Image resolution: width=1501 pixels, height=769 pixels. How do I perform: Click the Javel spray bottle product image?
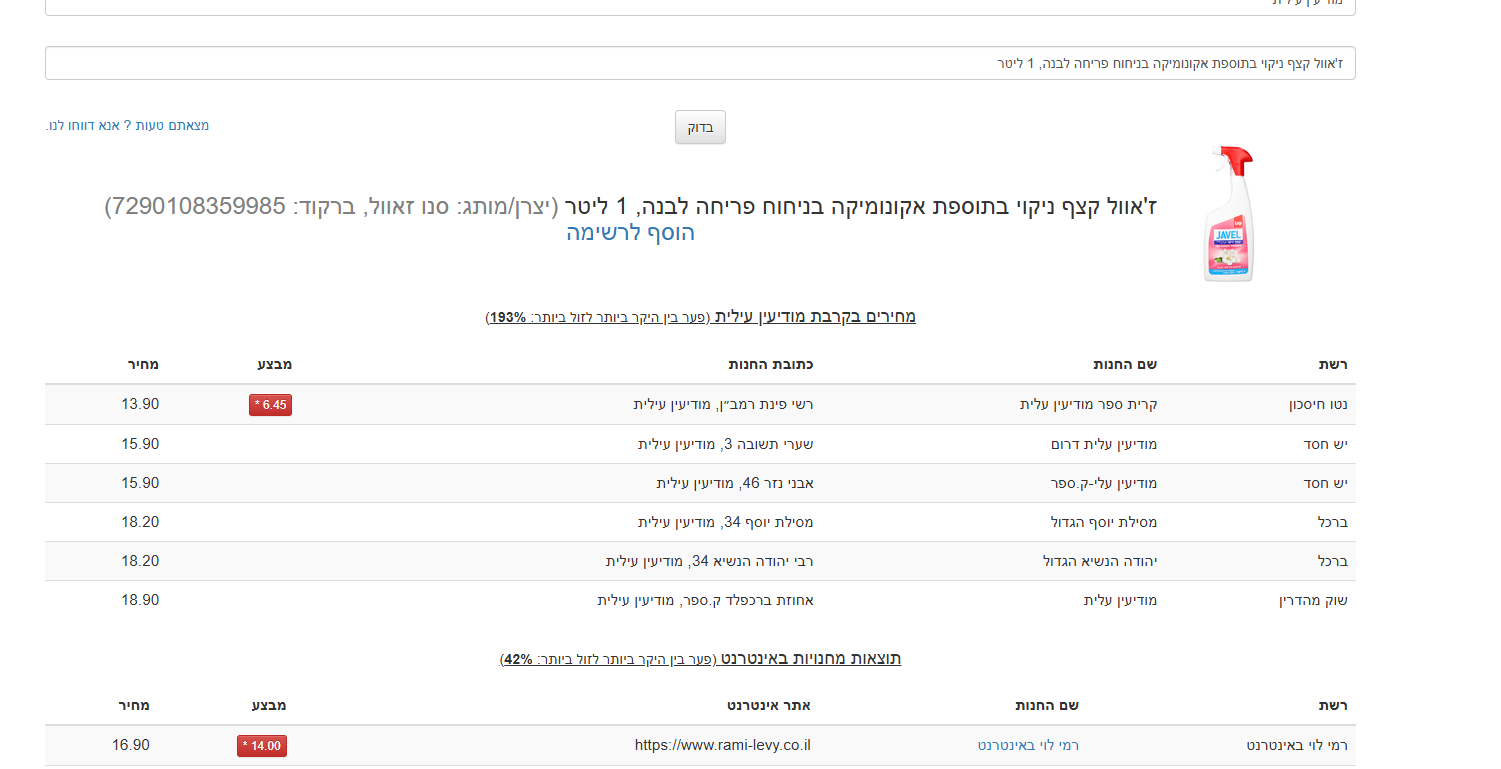pyautogui.click(x=1229, y=214)
